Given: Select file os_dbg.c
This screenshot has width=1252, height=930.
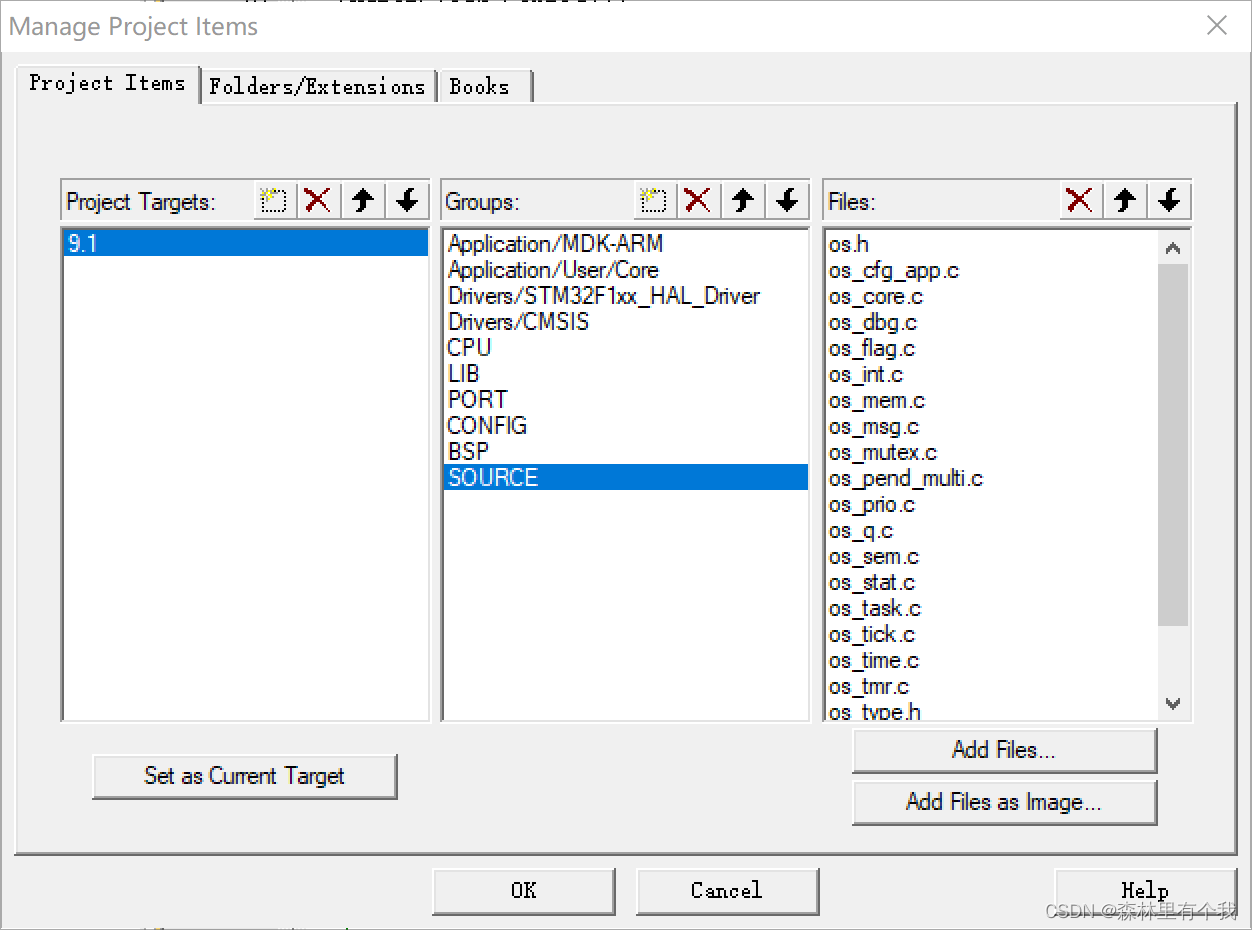Looking at the screenshot, I should [992, 323].
